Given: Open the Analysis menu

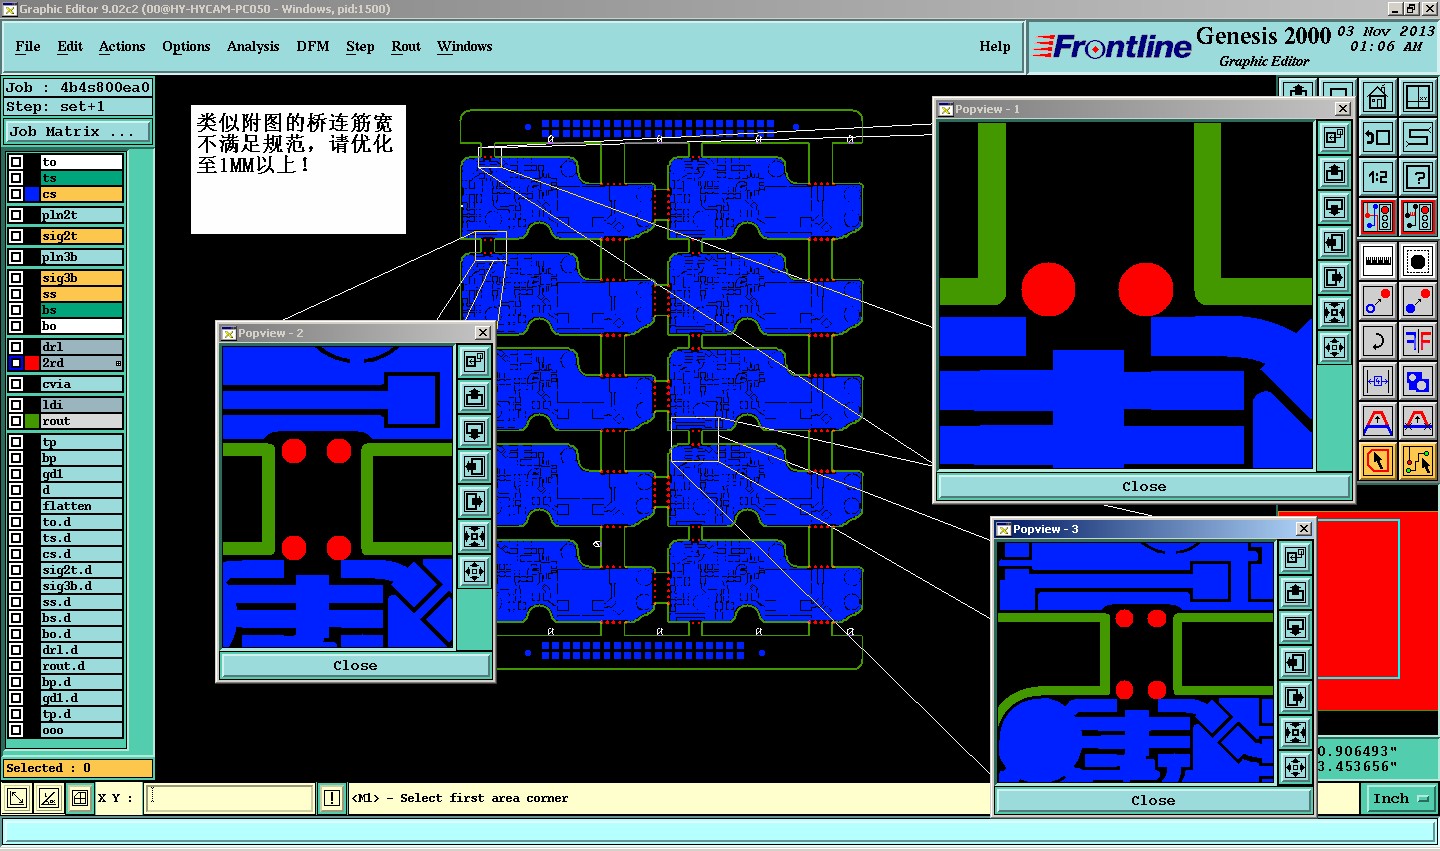Looking at the screenshot, I should (x=253, y=46).
